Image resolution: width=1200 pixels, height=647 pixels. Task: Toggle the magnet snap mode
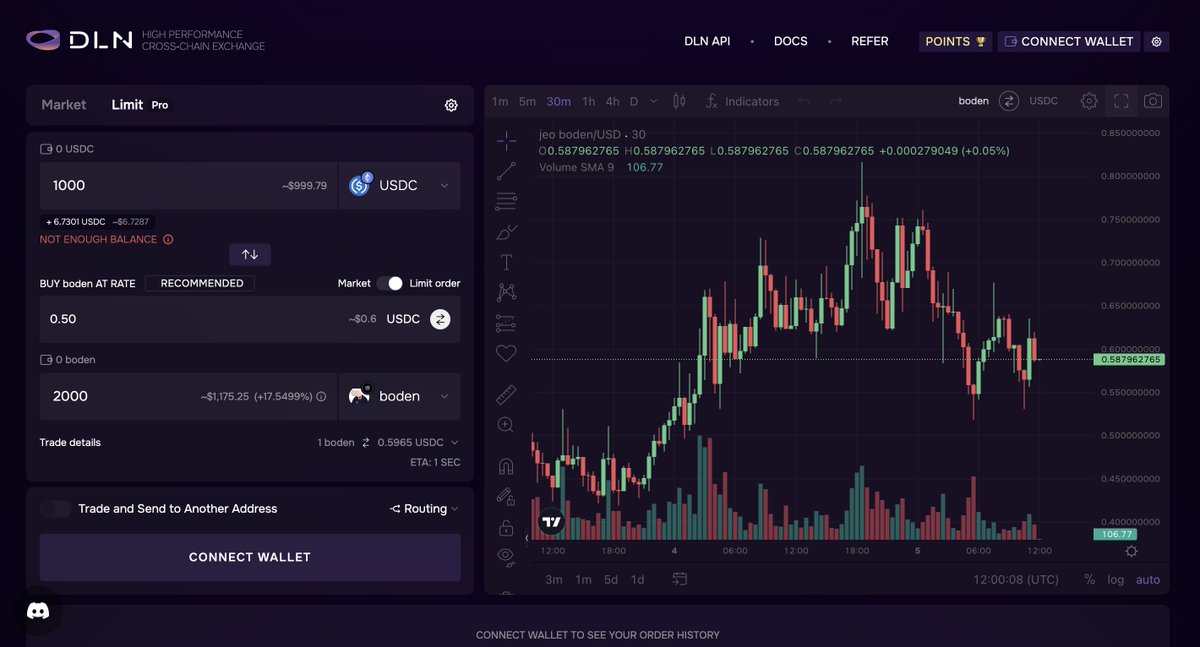point(507,466)
